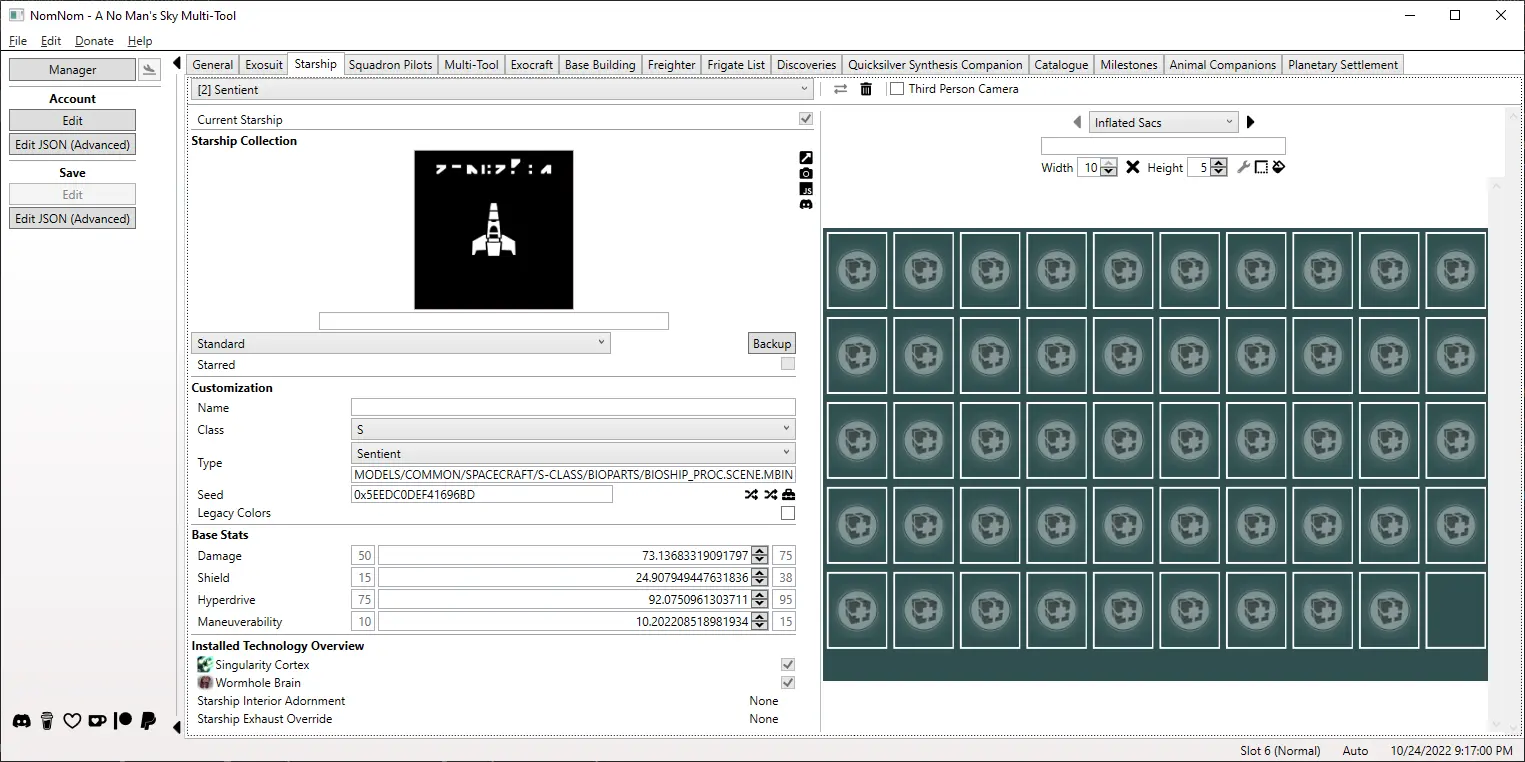This screenshot has width=1525, height=762.
Task: Click the swap starship arrows icon
Action: point(840,89)
